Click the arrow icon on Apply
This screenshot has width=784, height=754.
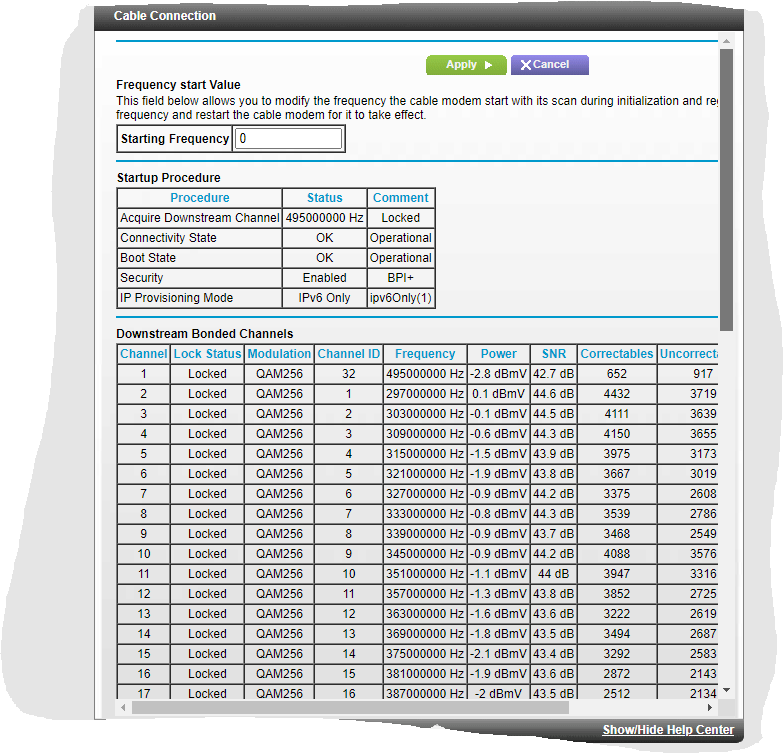click(x=489, y=65)
